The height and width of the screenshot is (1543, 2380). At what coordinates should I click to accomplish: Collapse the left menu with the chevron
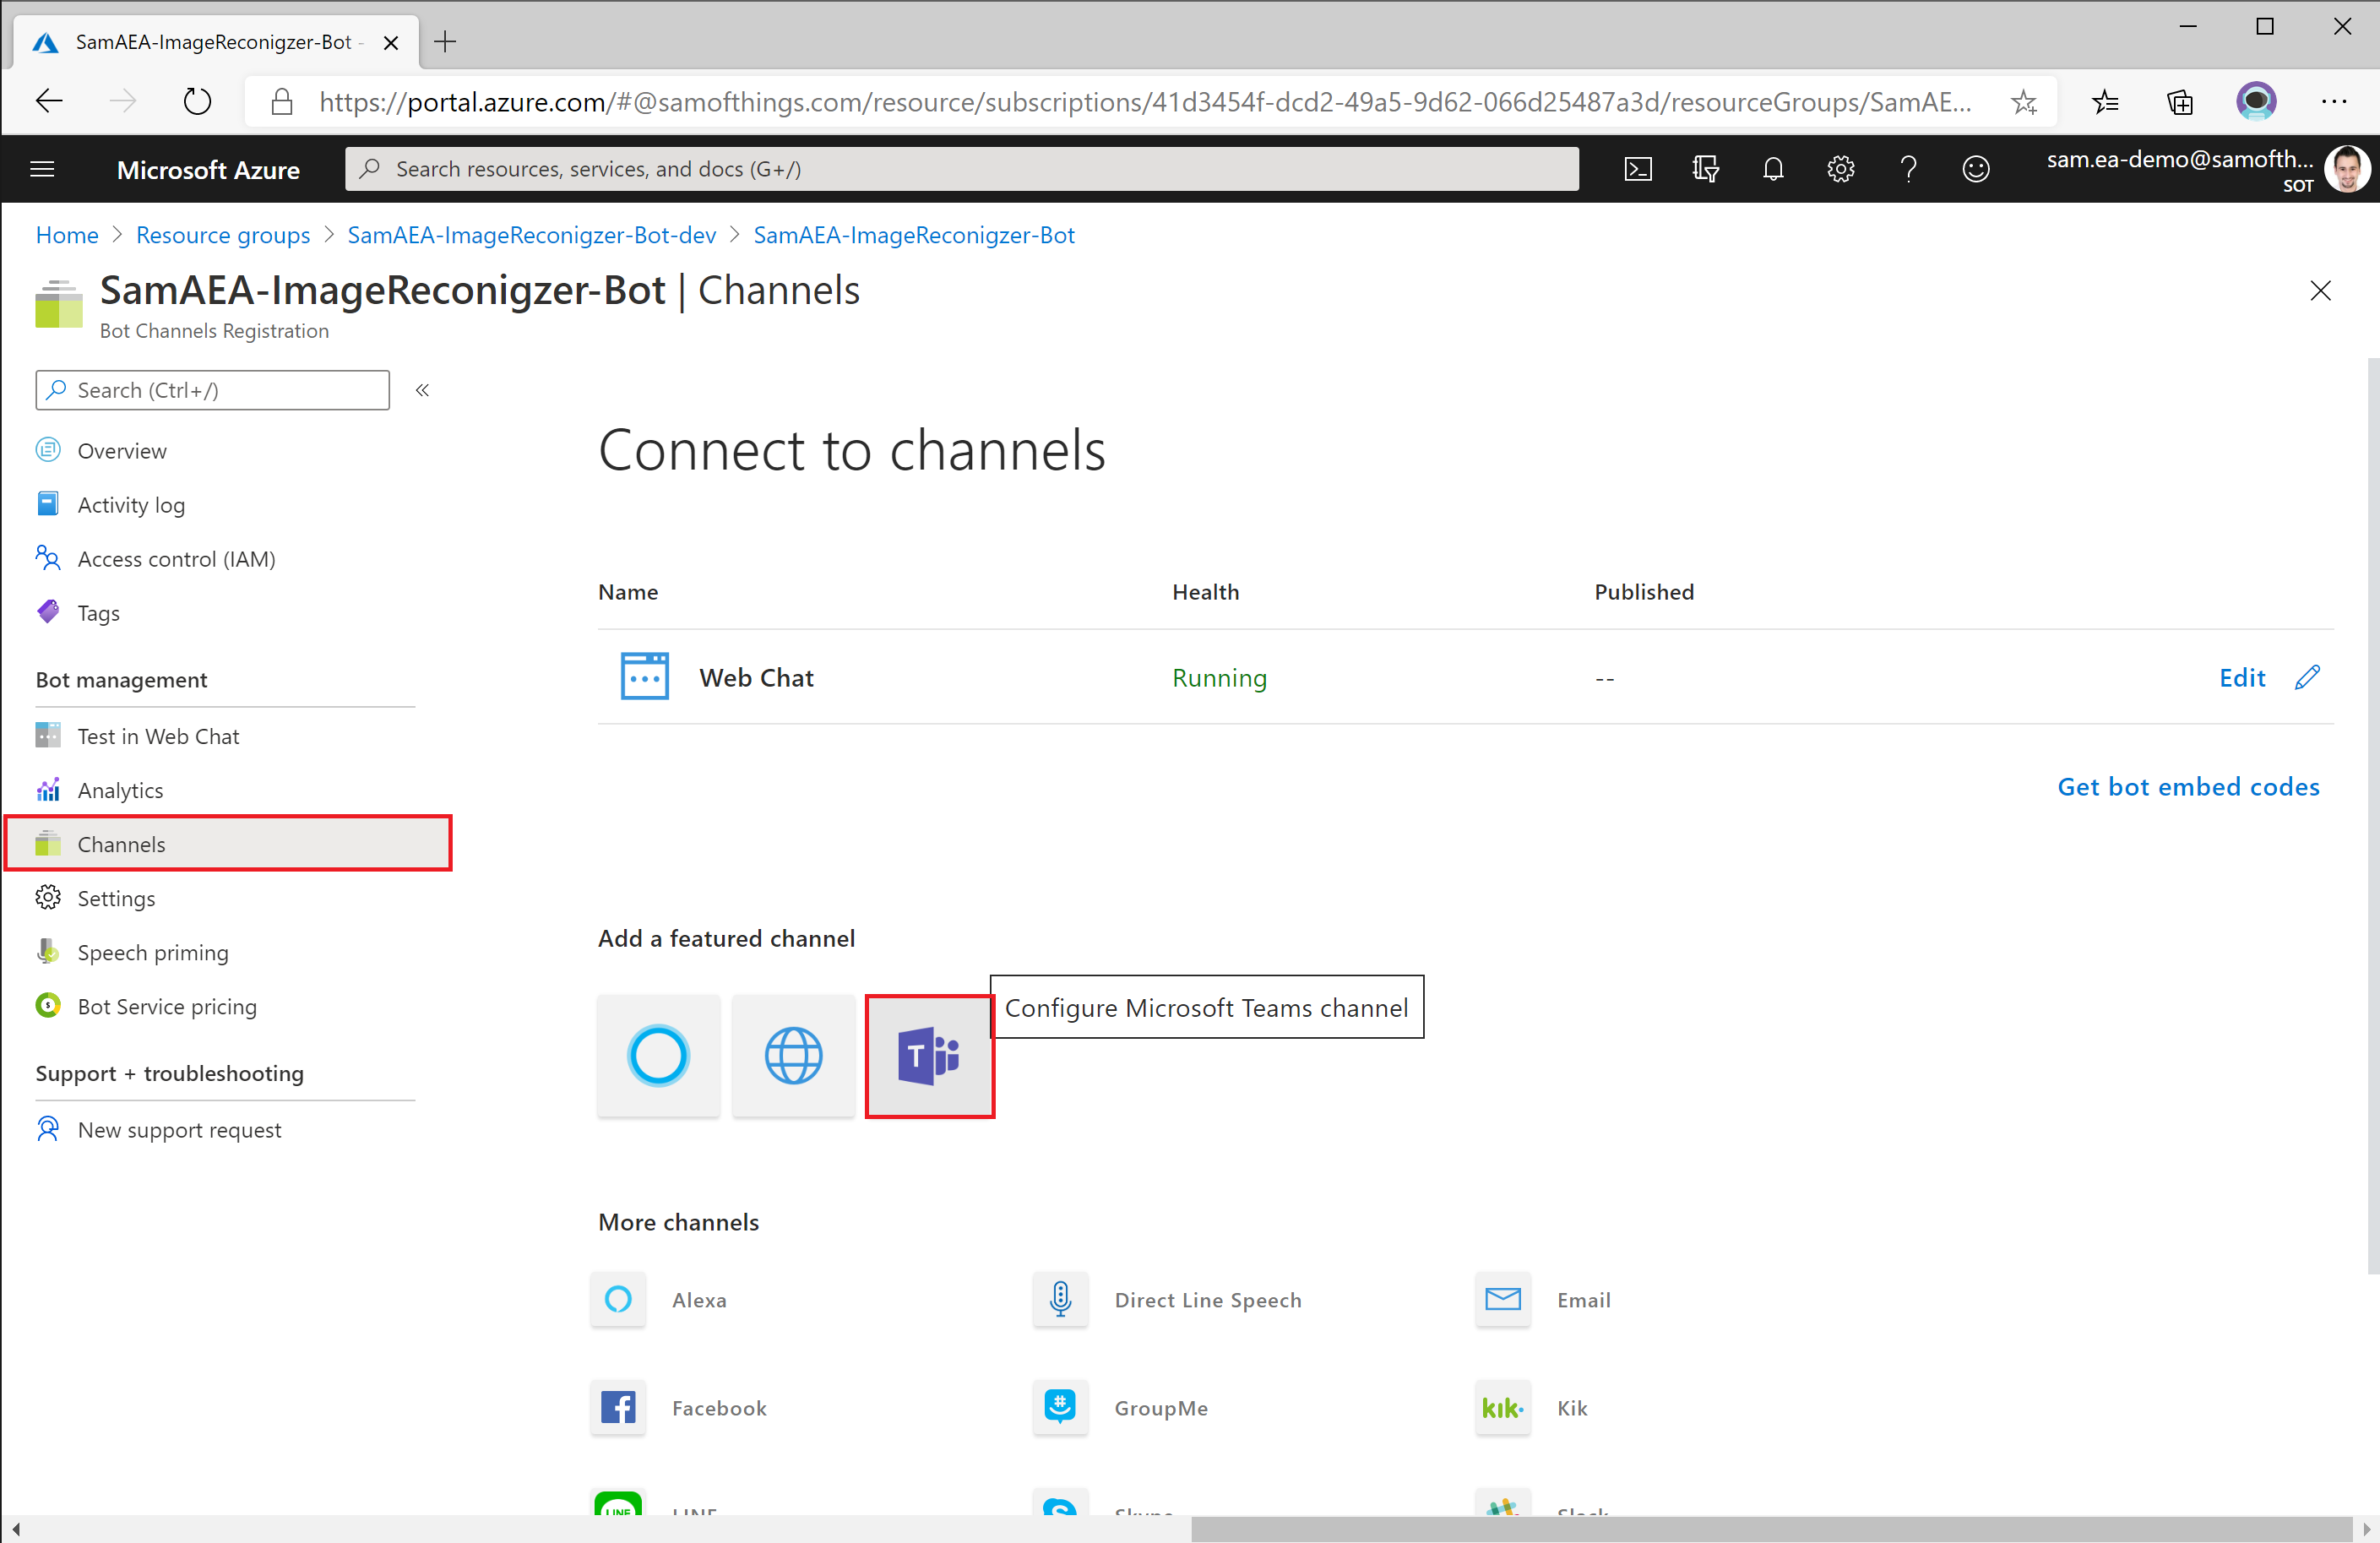click(x=422, y=390)
